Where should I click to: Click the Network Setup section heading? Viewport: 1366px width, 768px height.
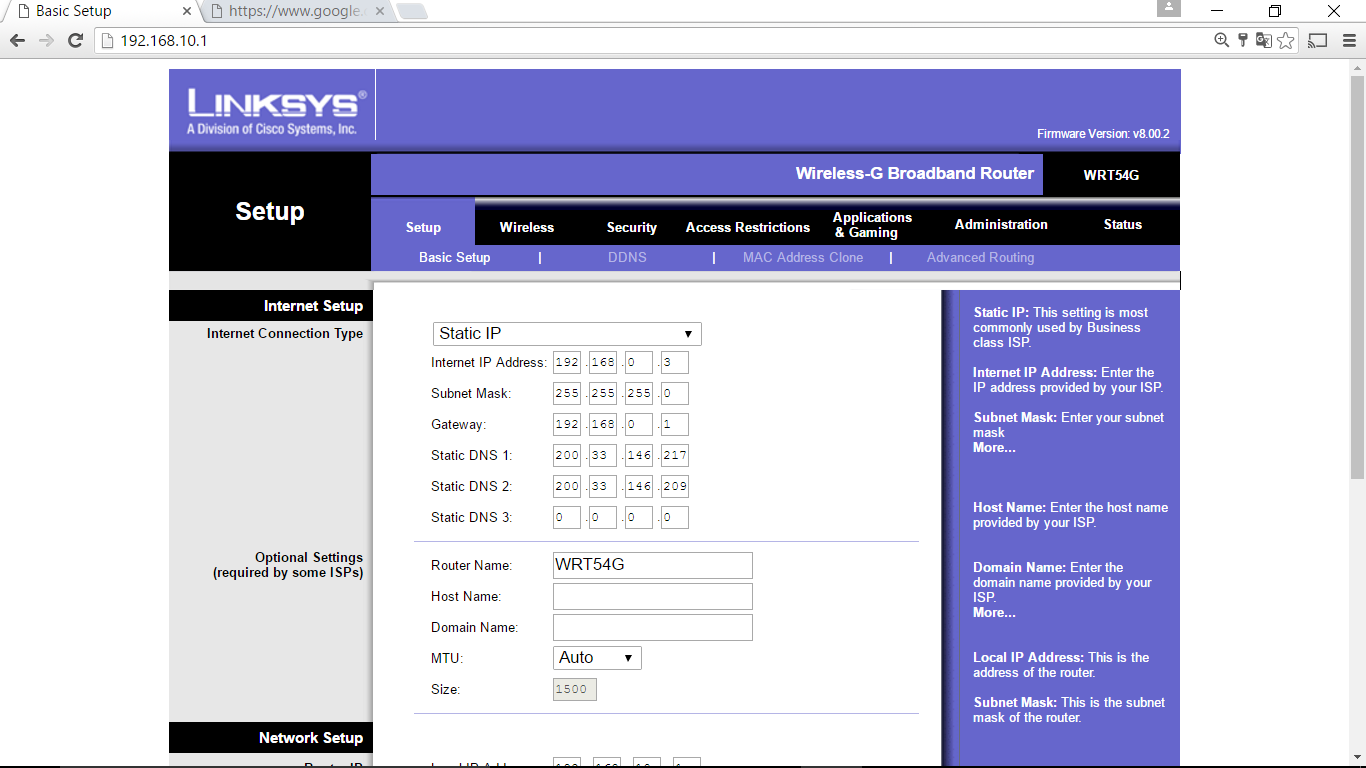(311, 738)
